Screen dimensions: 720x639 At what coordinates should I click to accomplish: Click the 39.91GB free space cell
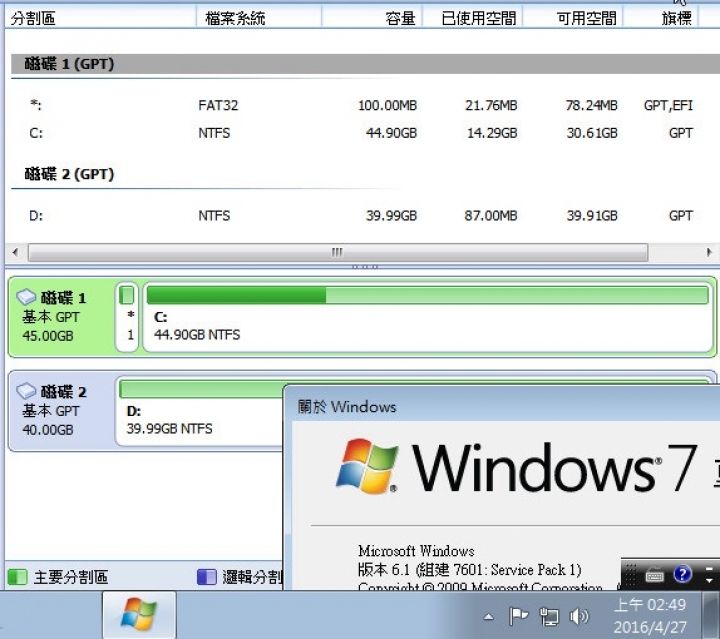[x=592, y=216]
